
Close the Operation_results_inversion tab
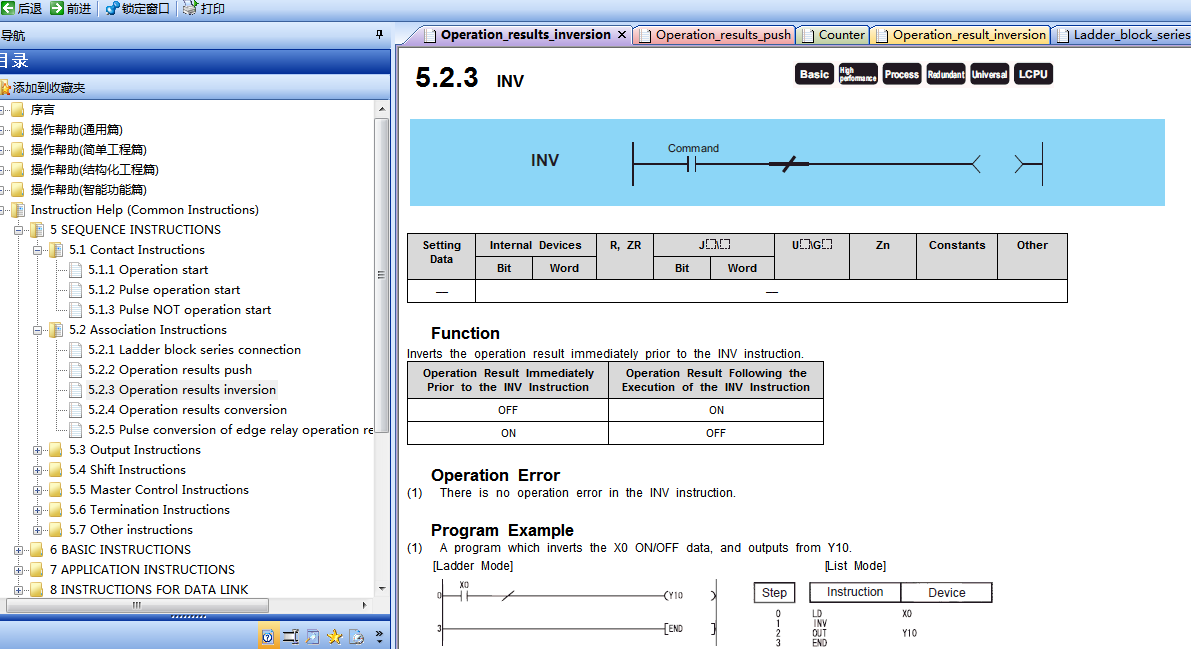(x=621, y=35)
